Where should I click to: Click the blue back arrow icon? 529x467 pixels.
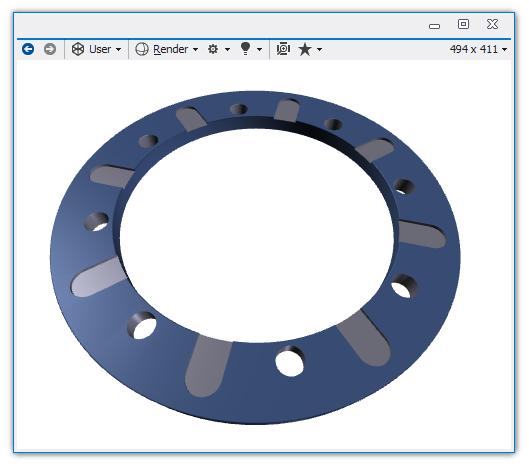coord(28,49)
